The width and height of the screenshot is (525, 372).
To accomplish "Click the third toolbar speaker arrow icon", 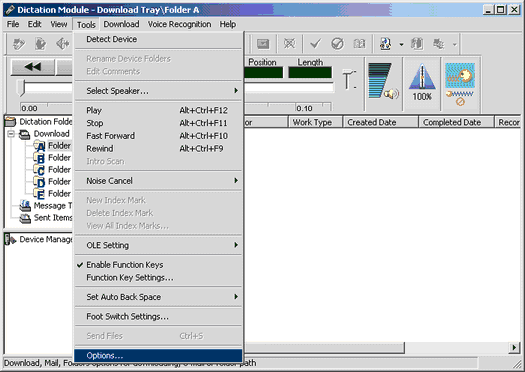I will coord(63,44).
